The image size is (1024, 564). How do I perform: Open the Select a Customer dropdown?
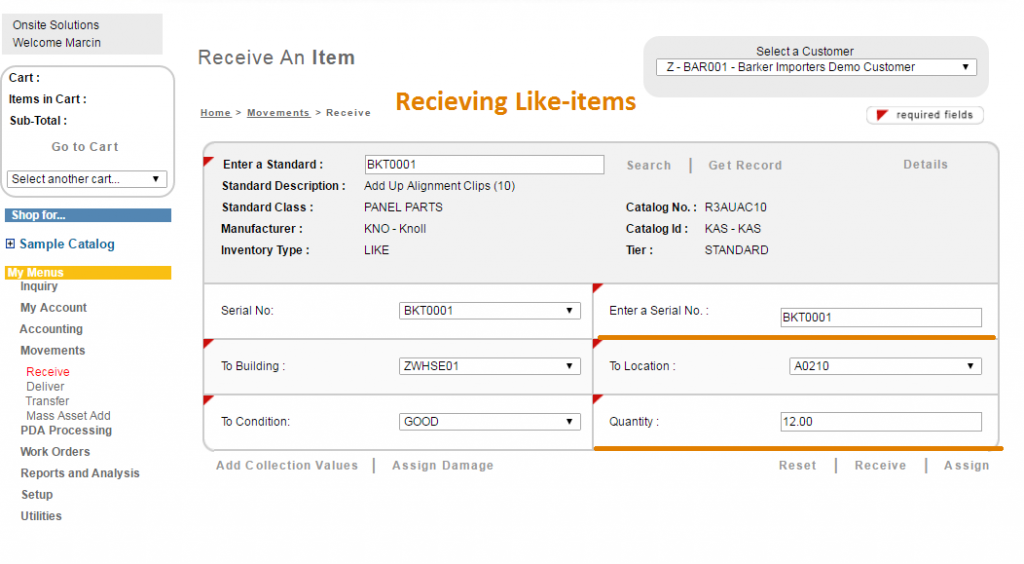click(816, 67)
